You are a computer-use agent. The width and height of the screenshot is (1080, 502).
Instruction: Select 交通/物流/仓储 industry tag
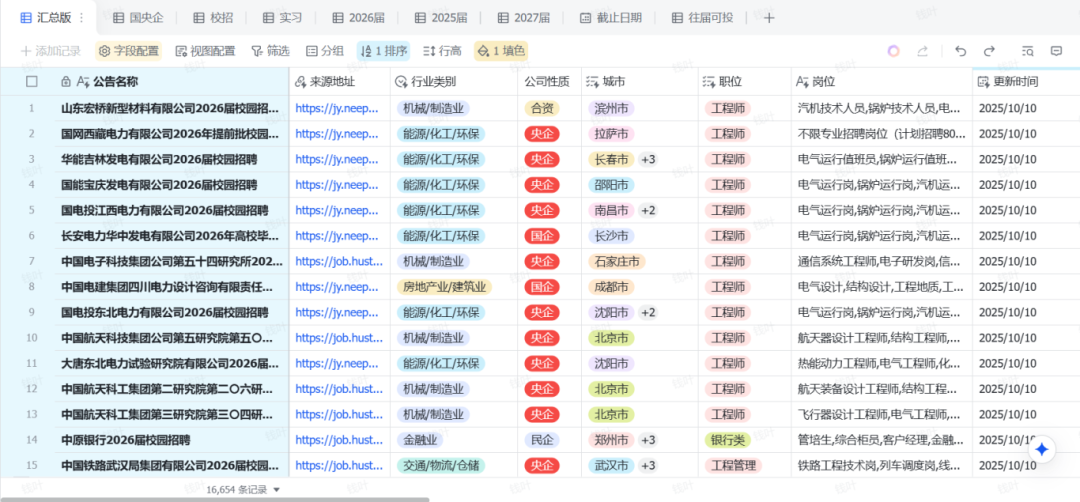[441, 466]
